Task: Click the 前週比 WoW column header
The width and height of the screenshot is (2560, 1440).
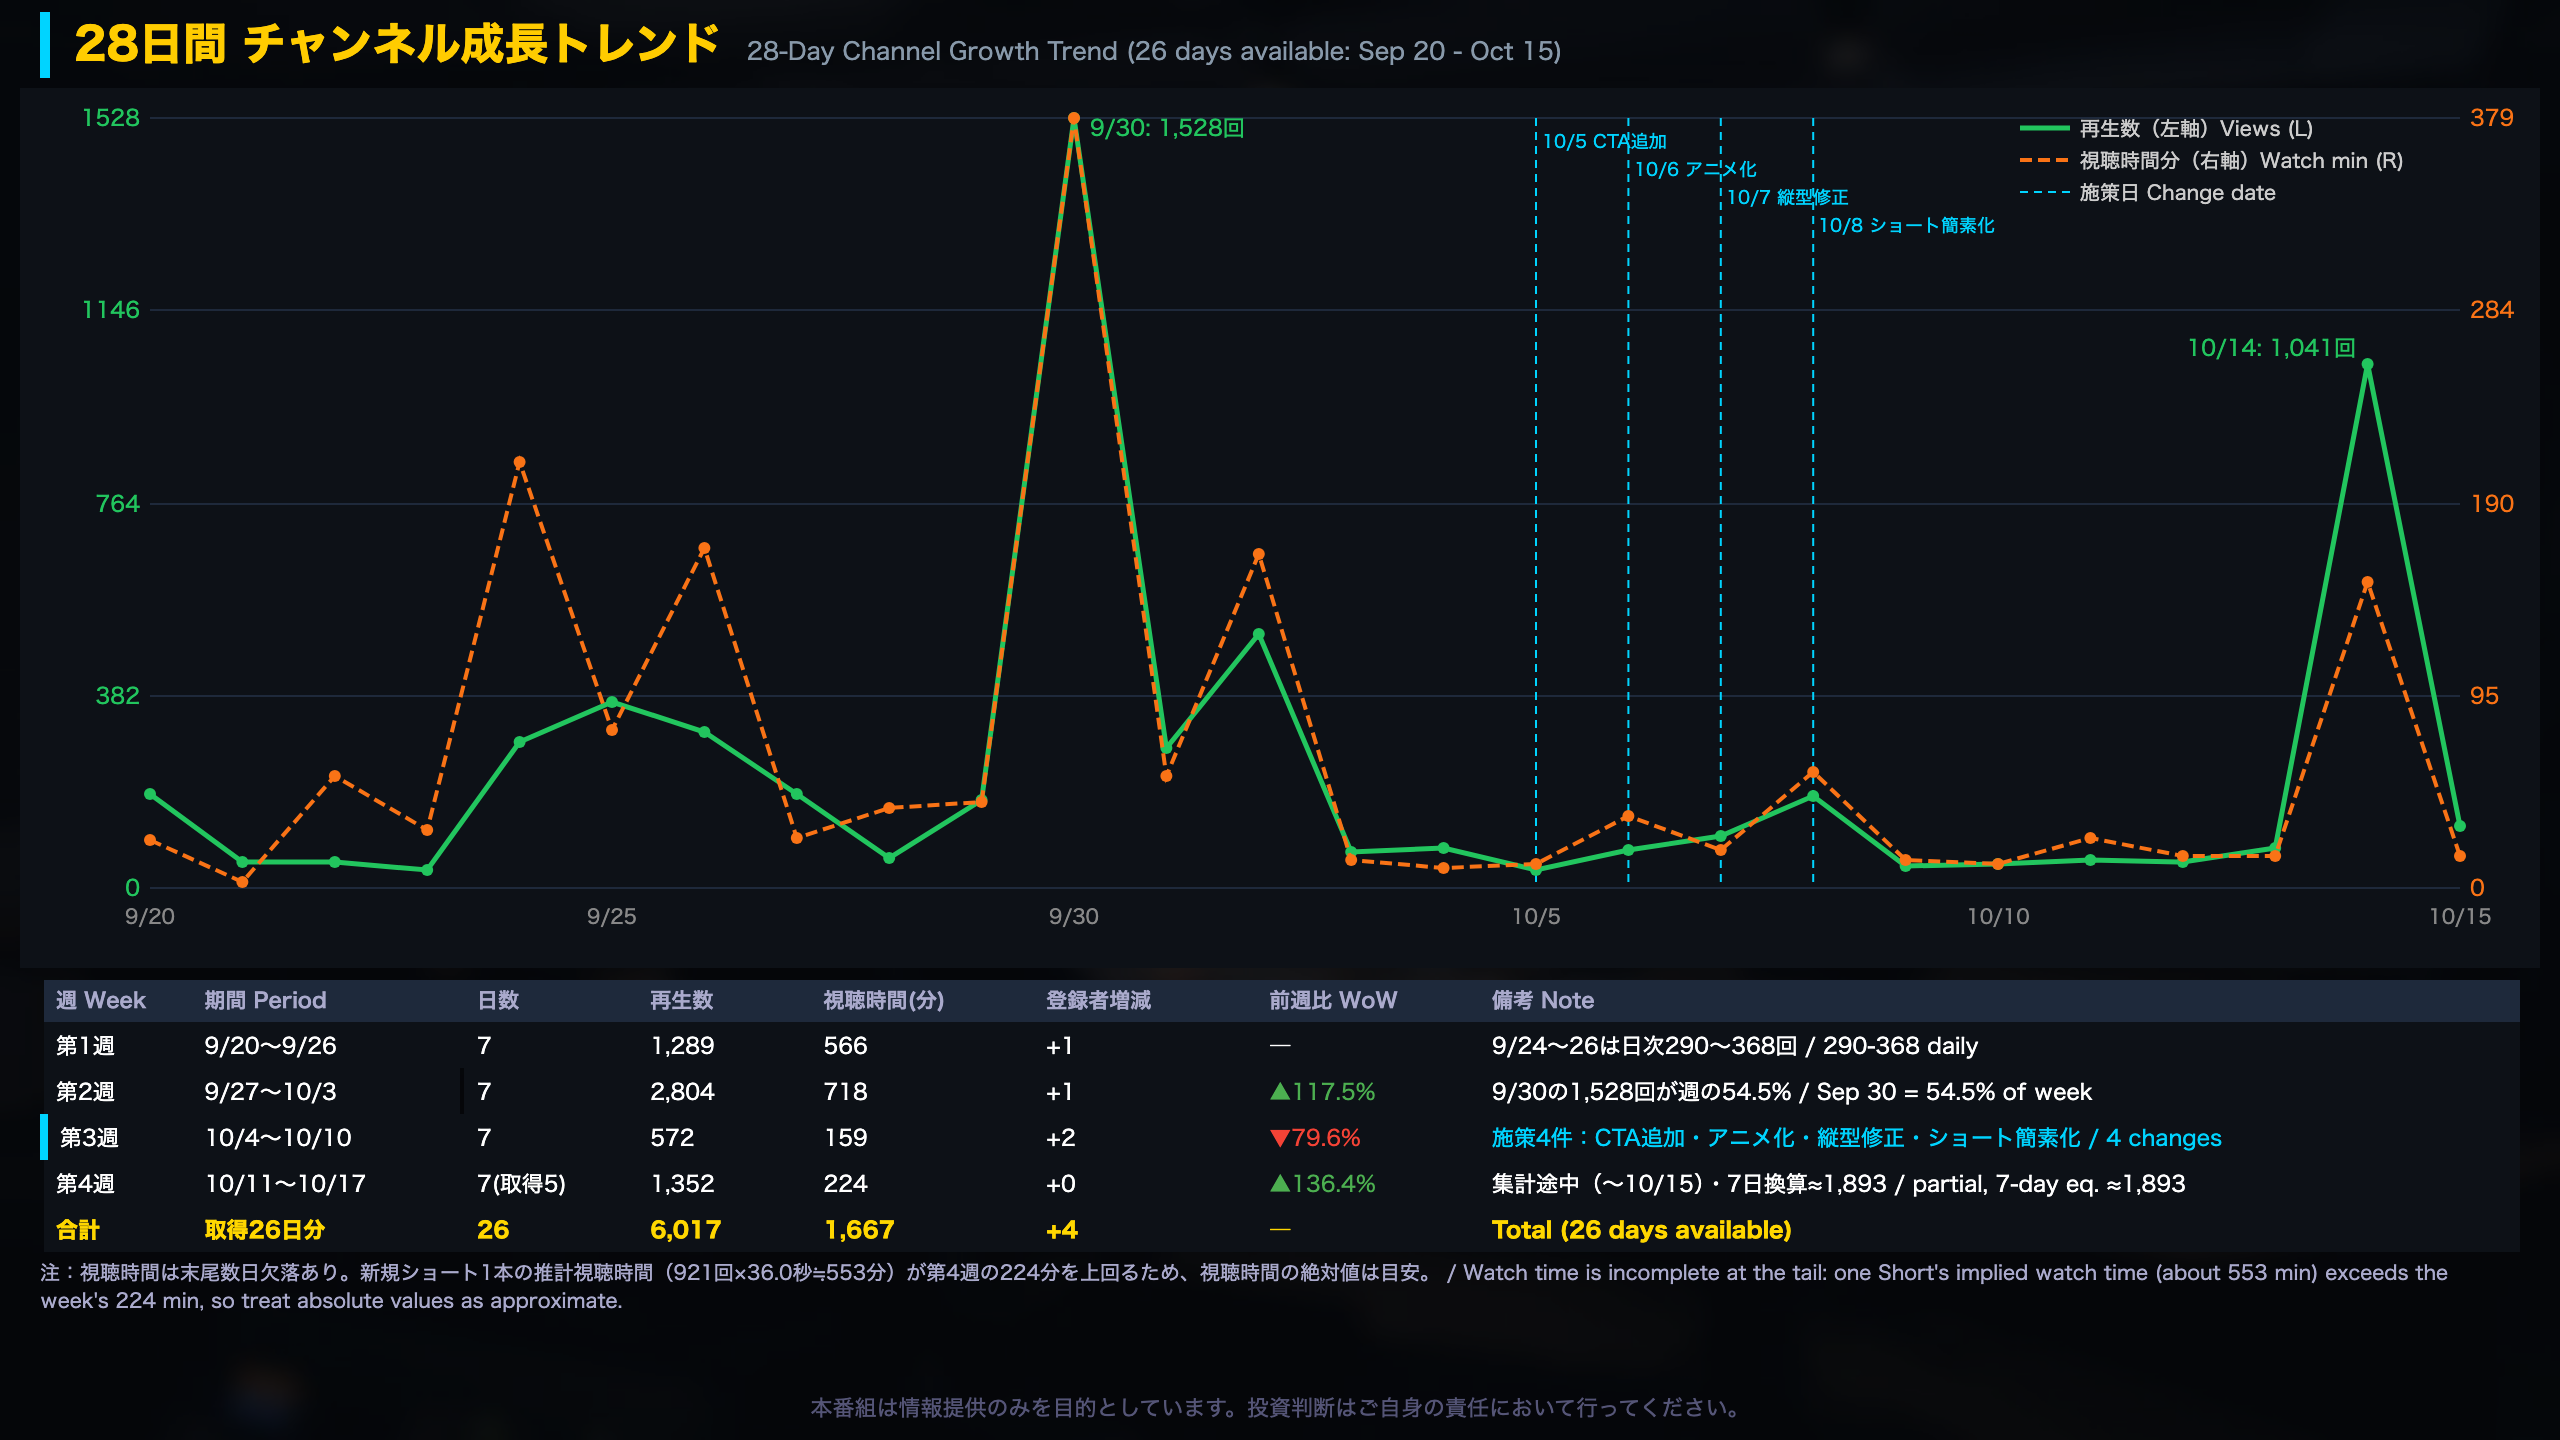Action: pyautogui.click(x=1332, y=1000)
